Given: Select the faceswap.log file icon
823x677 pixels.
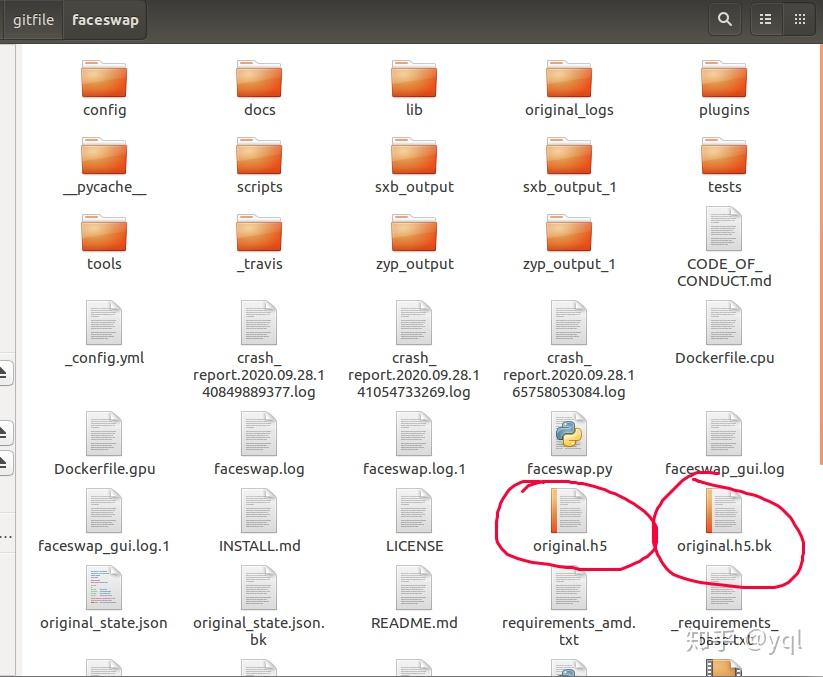Looking at the screenshot, I should click(x=259, y=434).
